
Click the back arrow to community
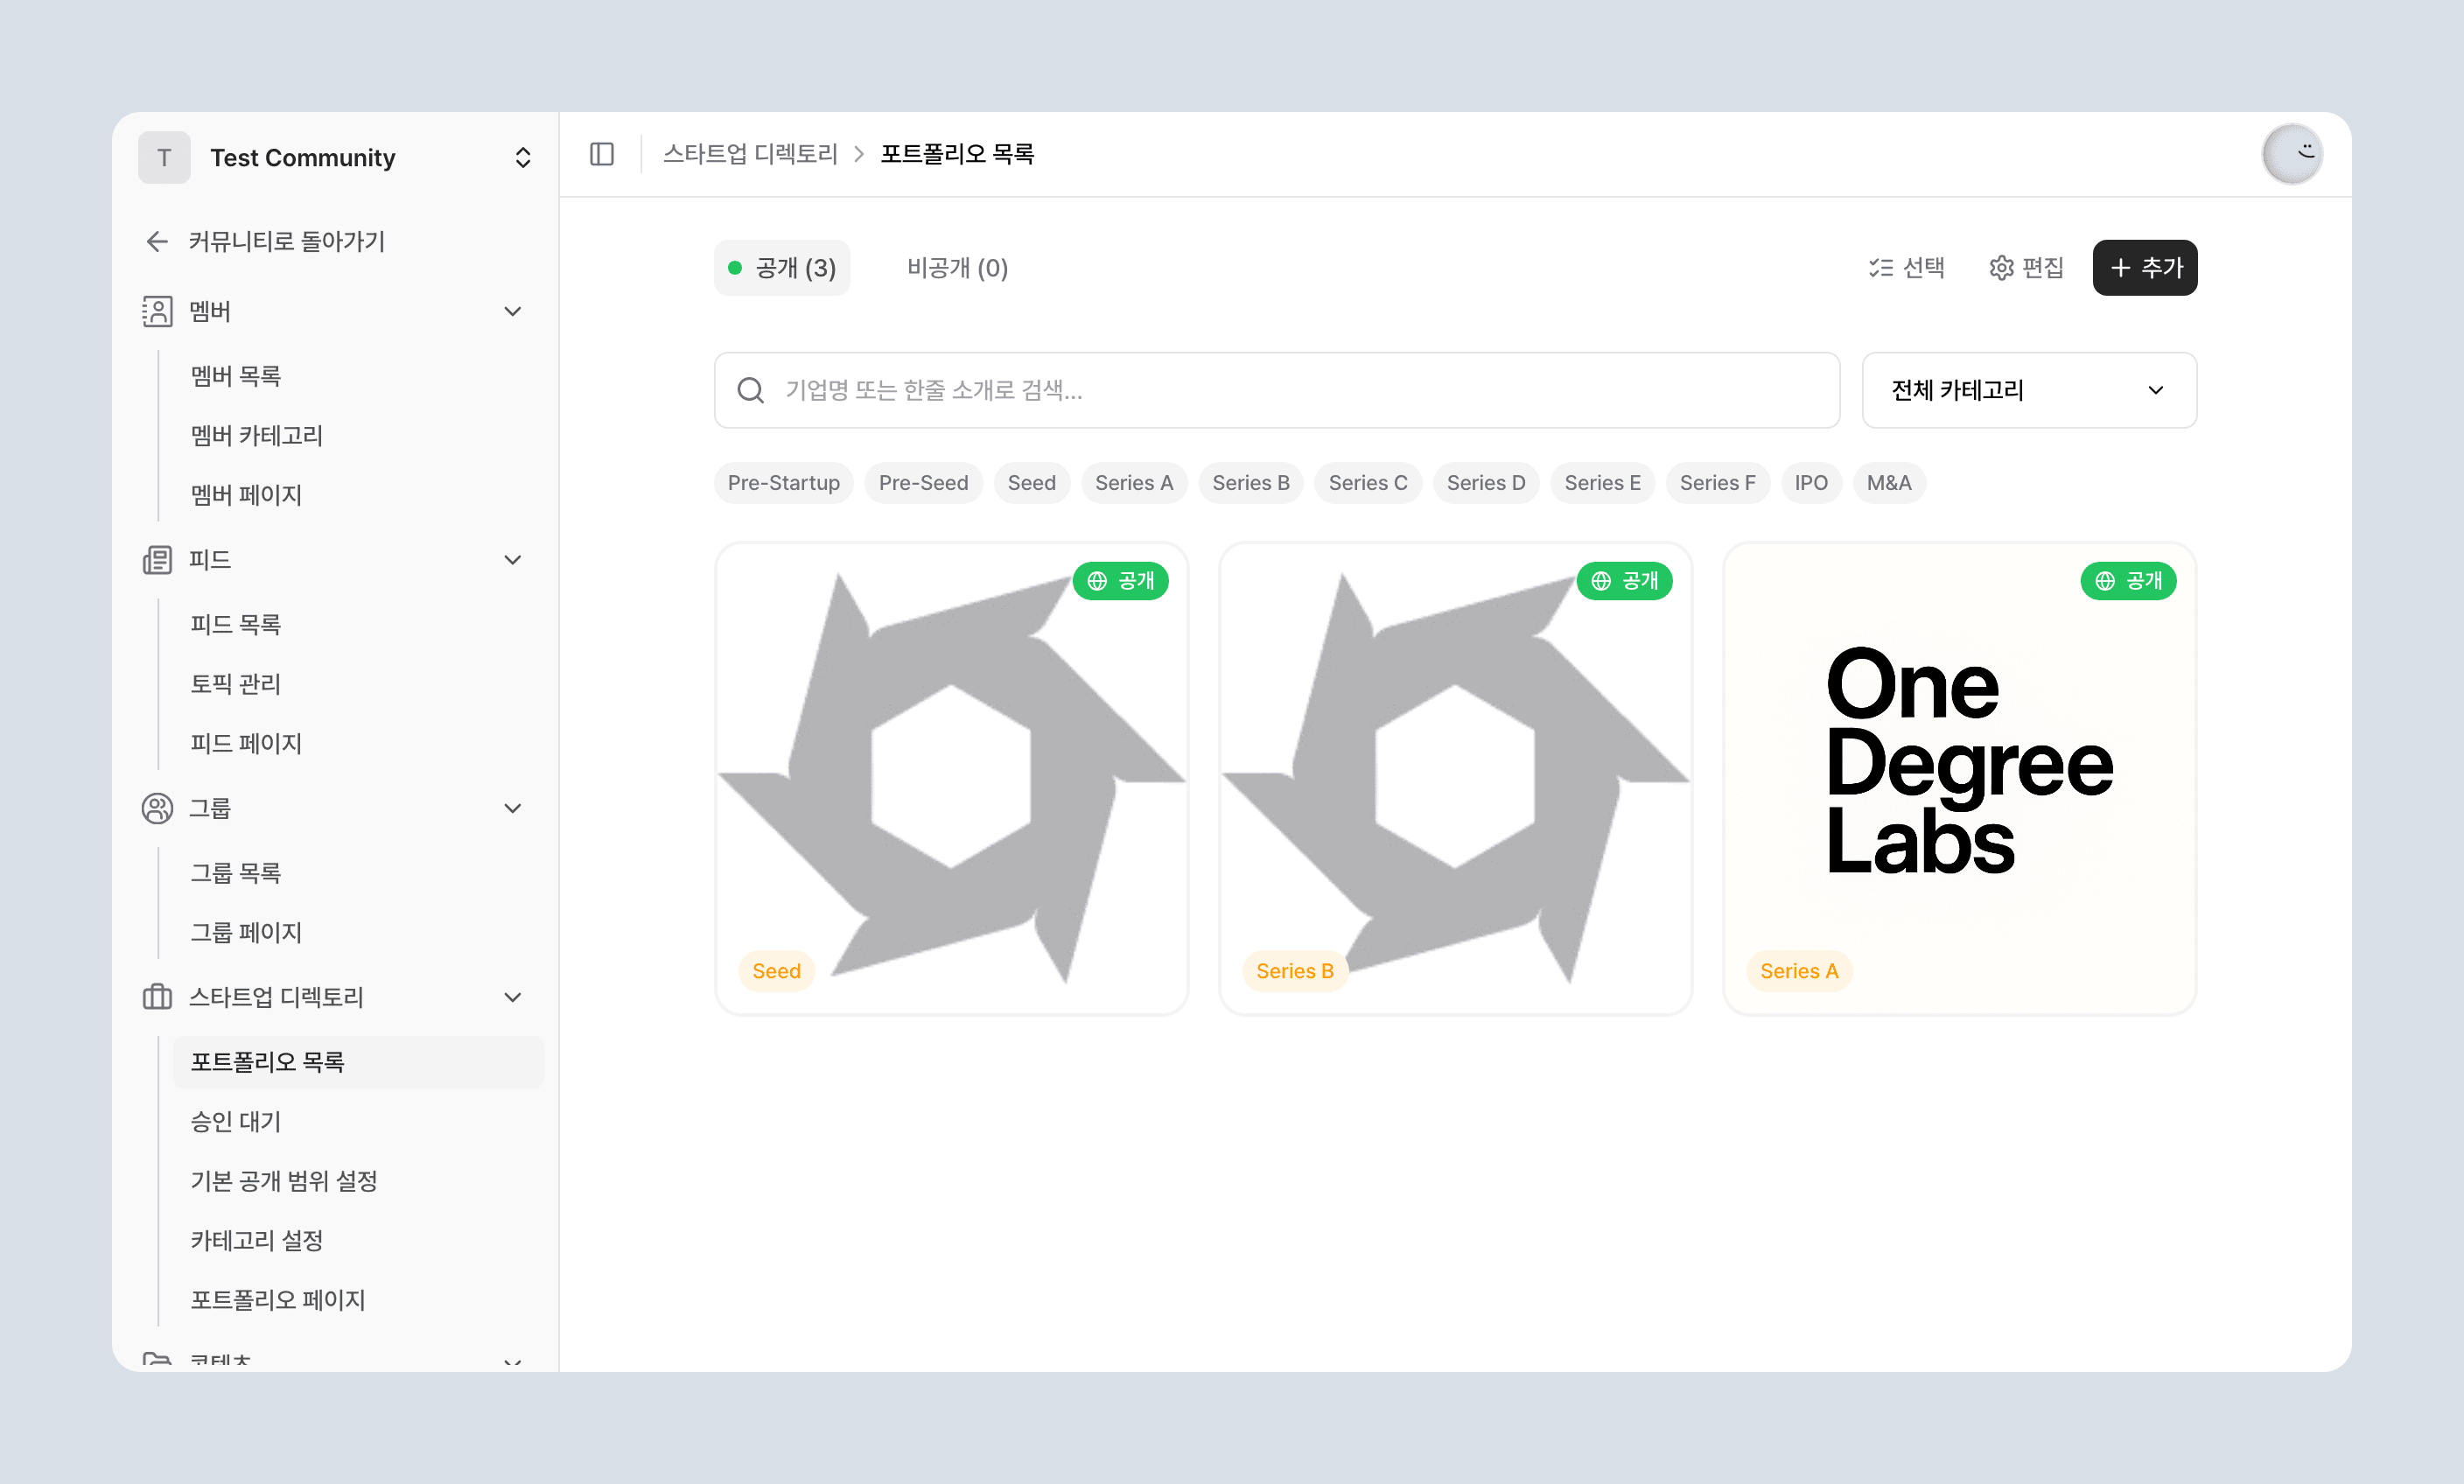pyautogui.click(x=157, y=241)
